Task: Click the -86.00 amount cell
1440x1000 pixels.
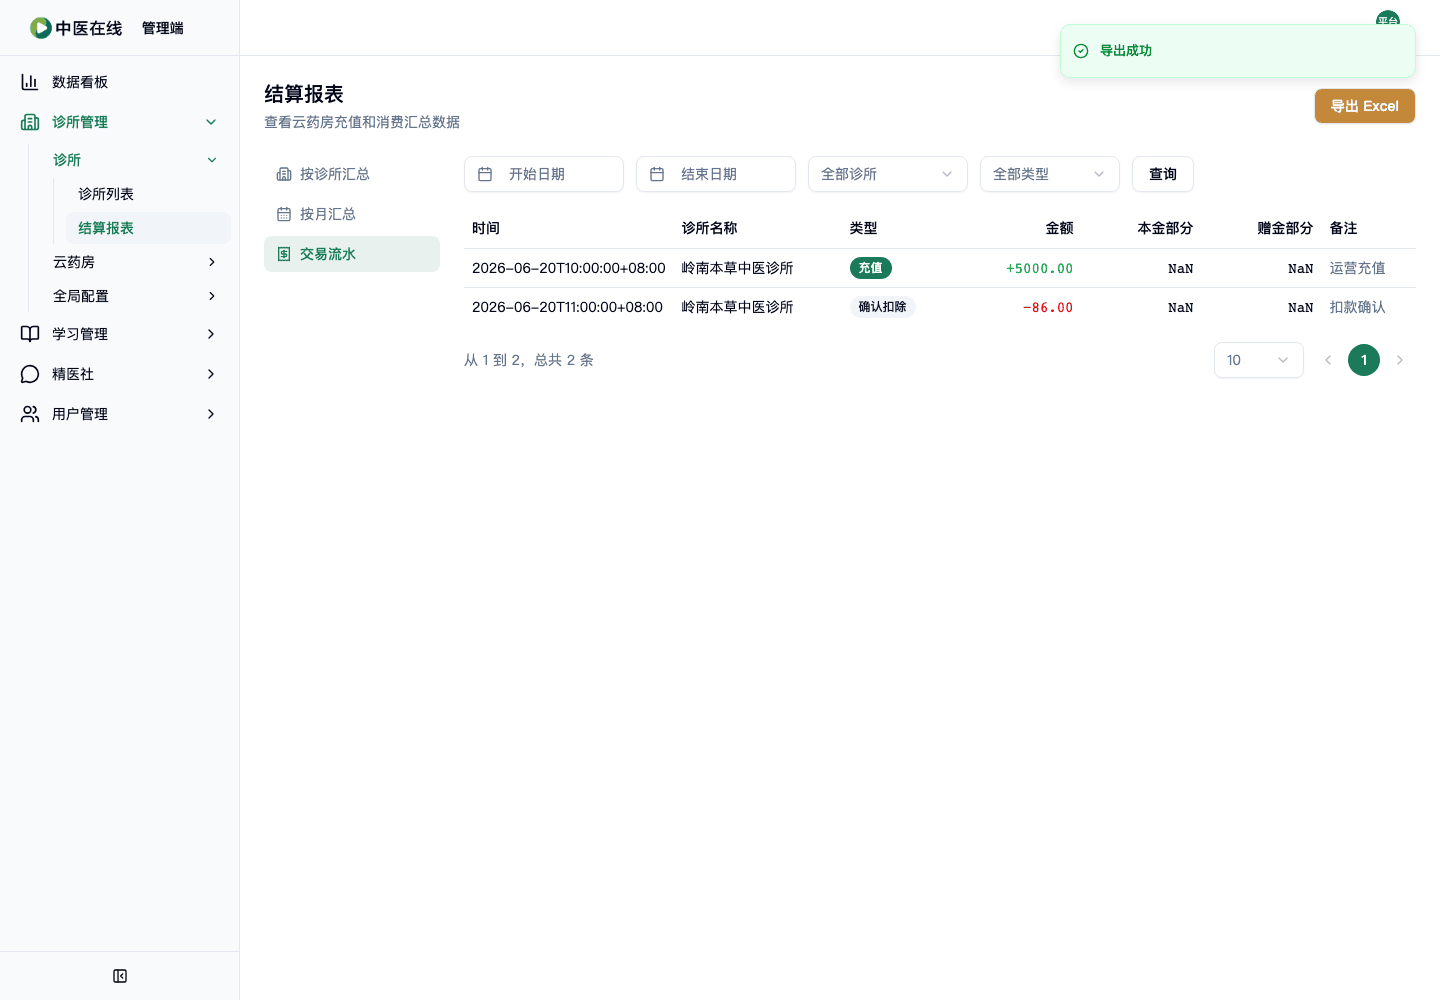Action: click(1048, 307)
